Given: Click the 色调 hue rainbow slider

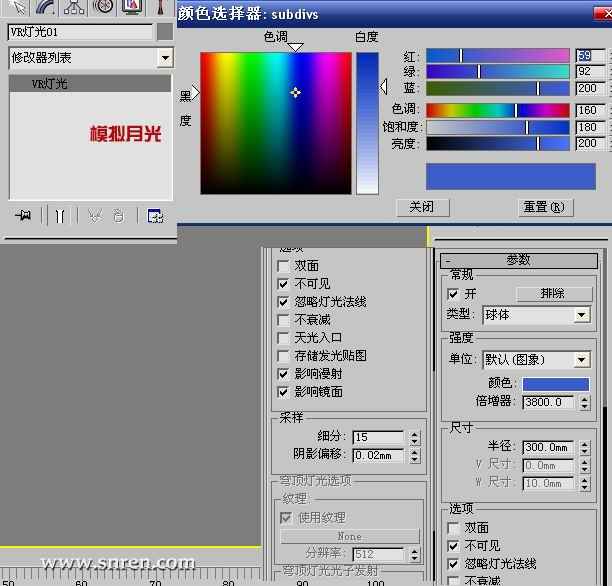Looking at the screenshot, I should [498, 110].
